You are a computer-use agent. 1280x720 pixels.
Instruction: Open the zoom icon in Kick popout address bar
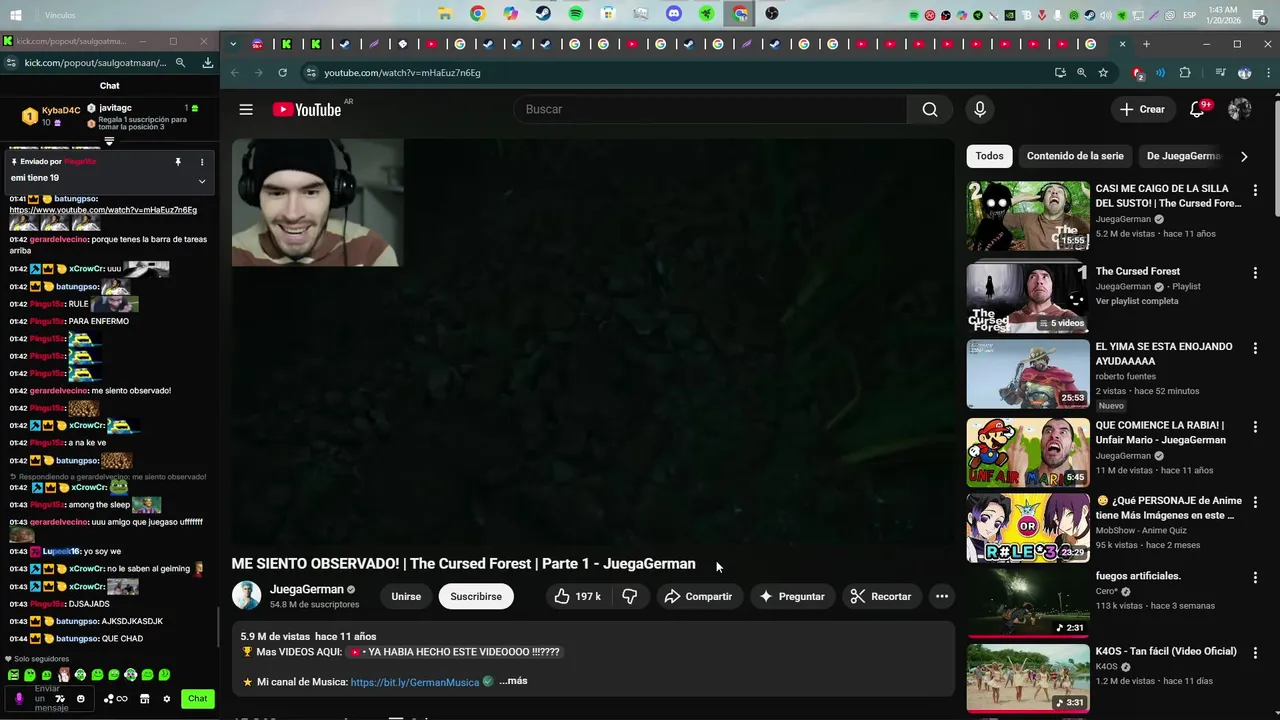click(180, 62)
